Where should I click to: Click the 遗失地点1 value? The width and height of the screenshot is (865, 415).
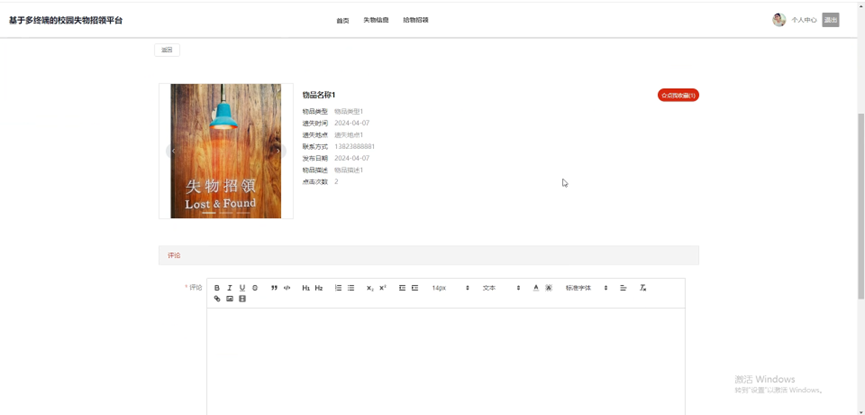pyautogui.click(x=349, y=135)
